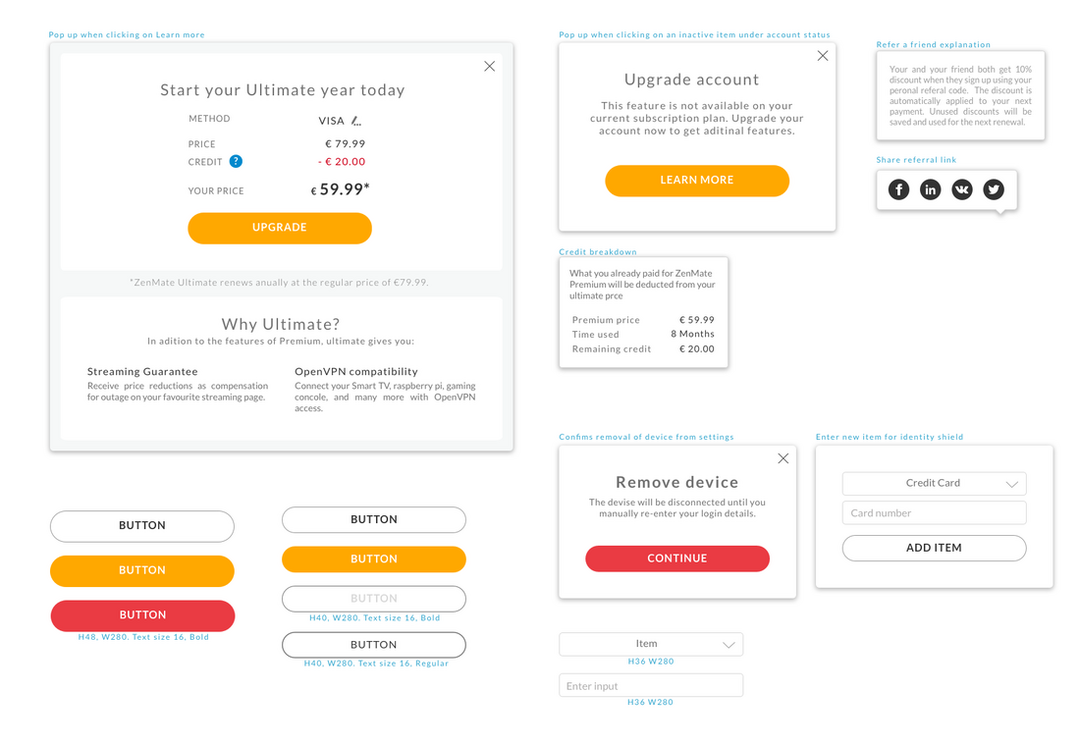Open the Credit Card dropdown
This screenshot has width=1080, height=745.
(x=934, y=483)
